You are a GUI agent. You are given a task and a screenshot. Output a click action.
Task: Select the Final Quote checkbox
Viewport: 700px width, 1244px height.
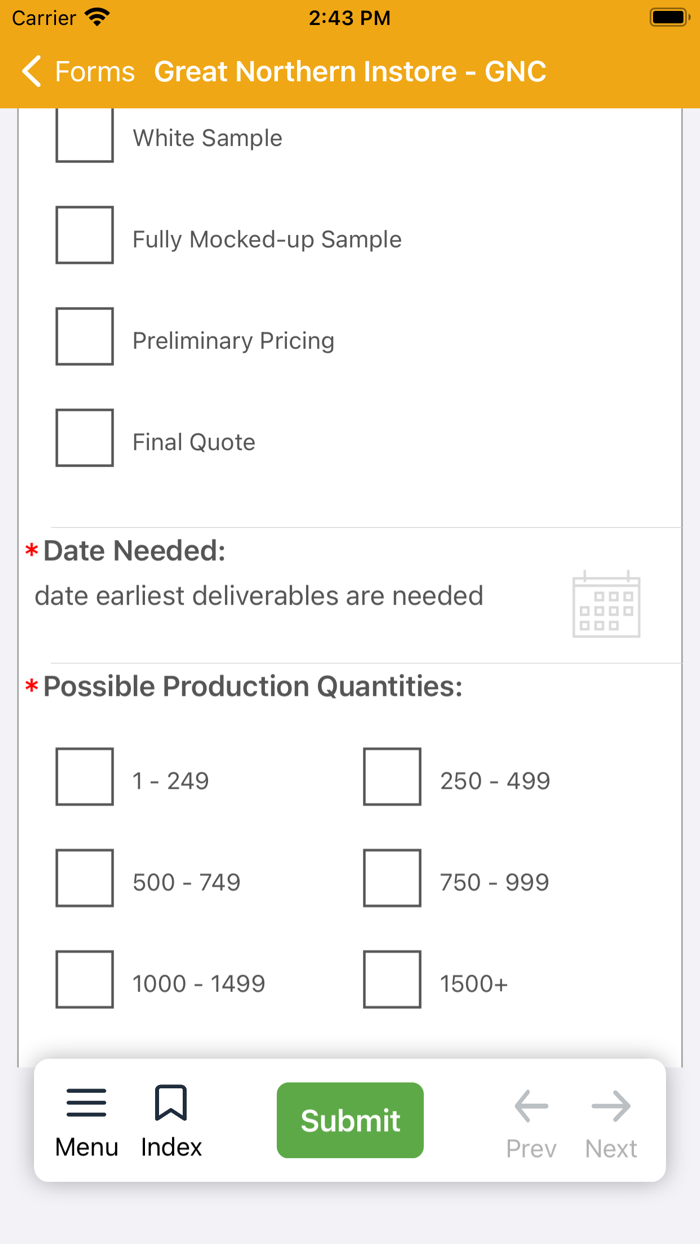(84, 437)
